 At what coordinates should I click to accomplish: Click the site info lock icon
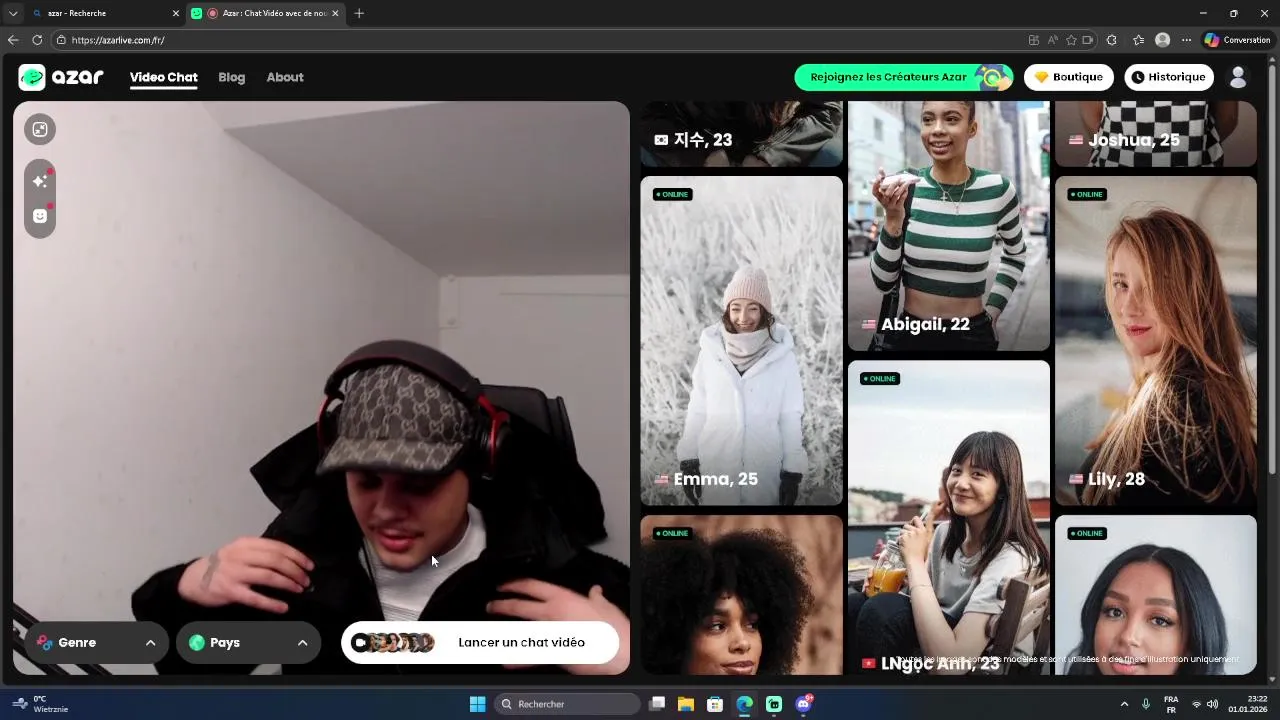(61, 40)
